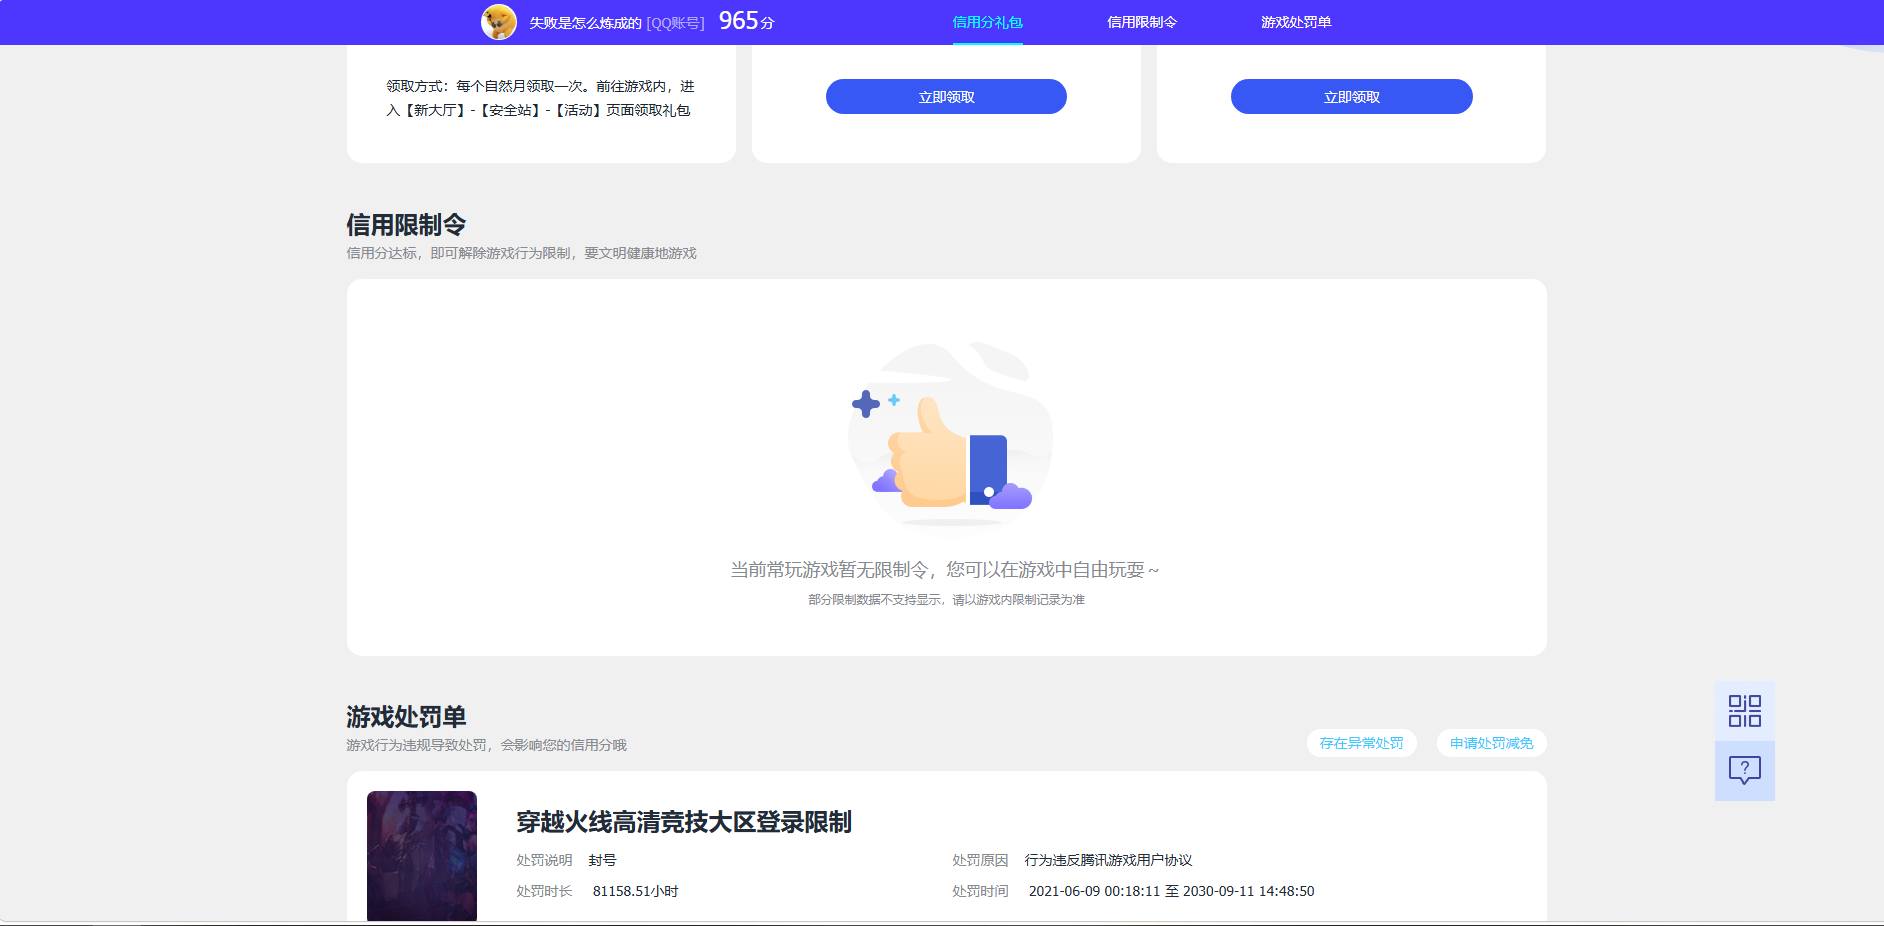Click the 81158.51小时 duration value
This screenshot has width=1884, height=926.
635,891
